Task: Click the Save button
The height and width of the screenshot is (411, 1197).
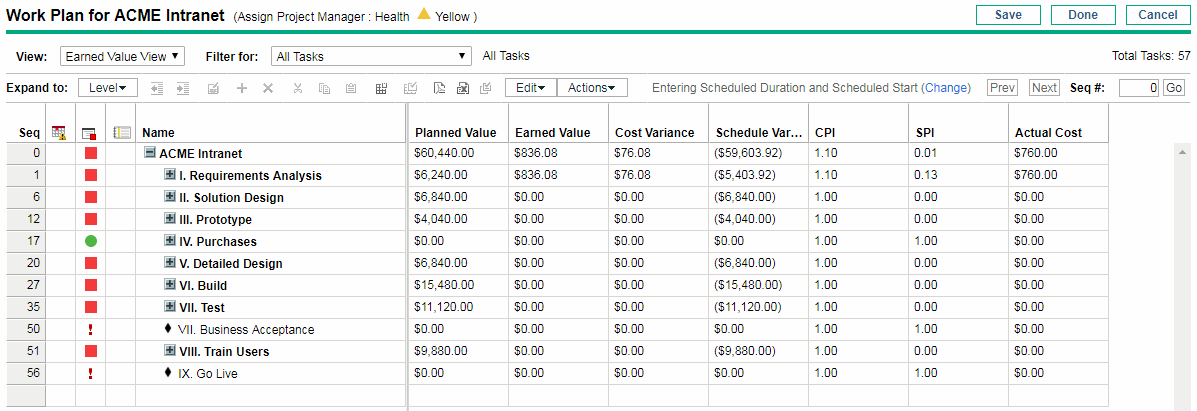Action: [1008, 15]
